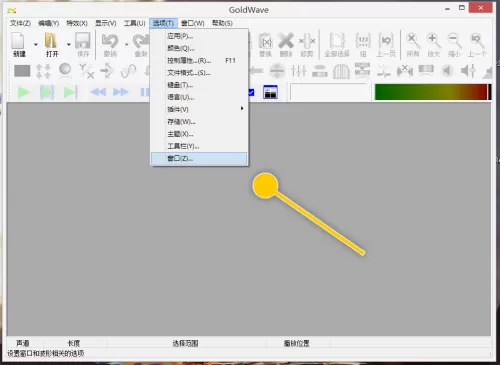Click the arch-shaped effect icon
This screenshot has width=500, height=365.
[341, 71]
